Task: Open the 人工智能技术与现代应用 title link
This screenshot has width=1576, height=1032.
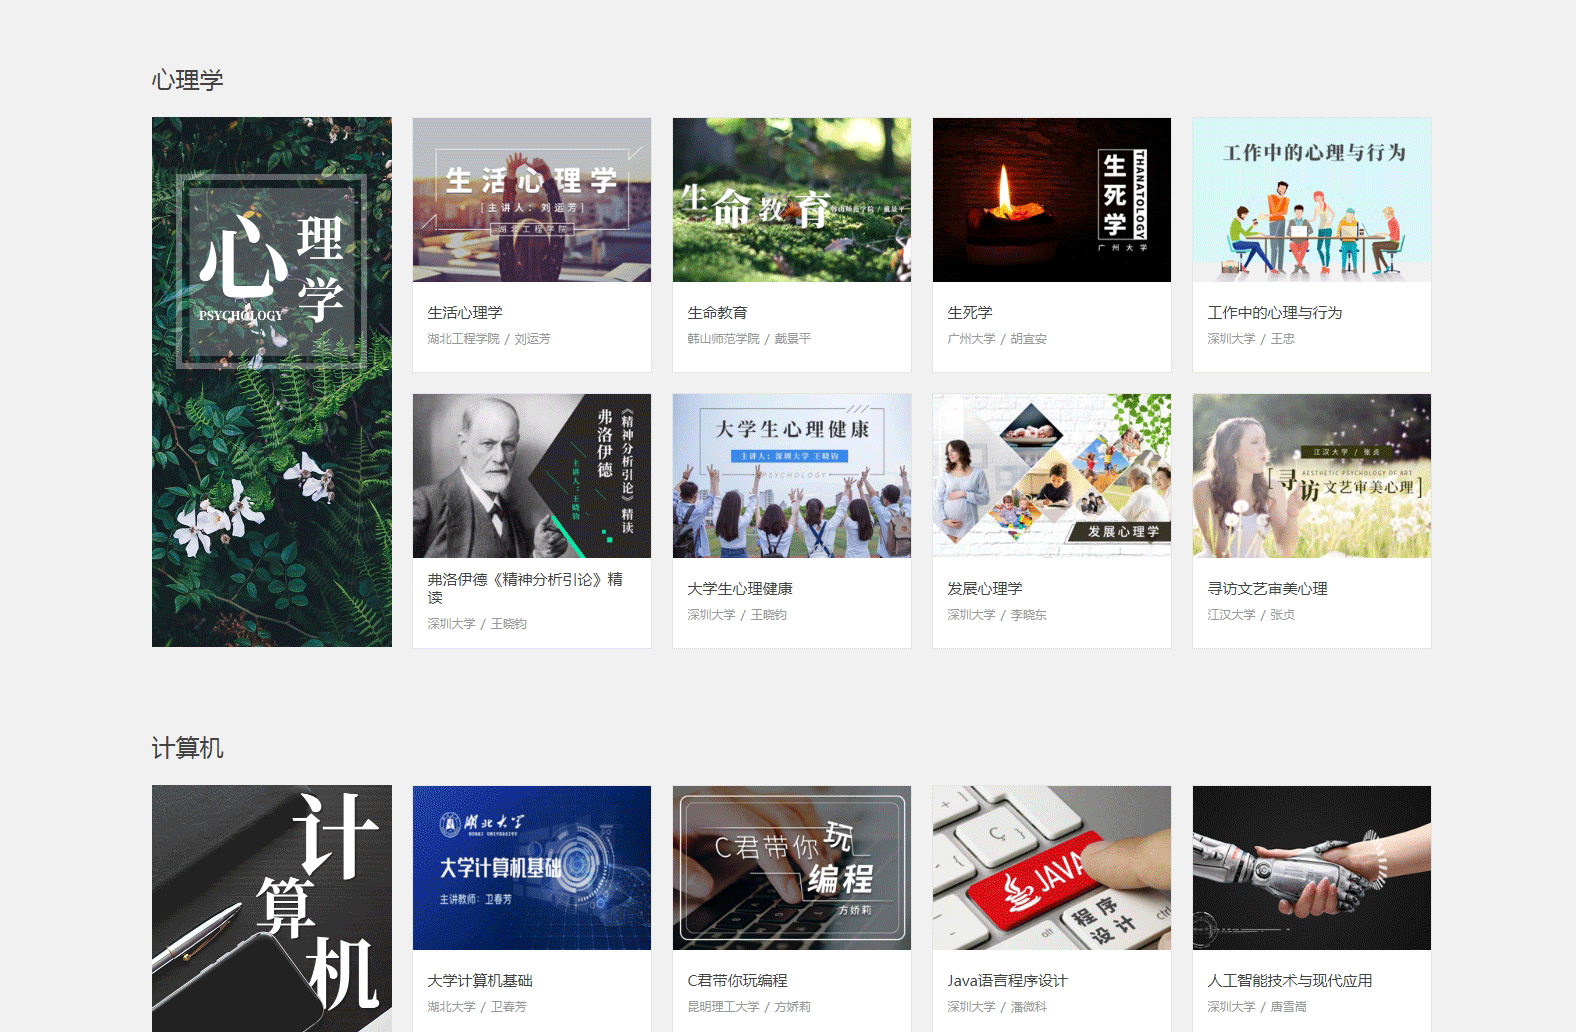Action: [x=1289, y=981]
